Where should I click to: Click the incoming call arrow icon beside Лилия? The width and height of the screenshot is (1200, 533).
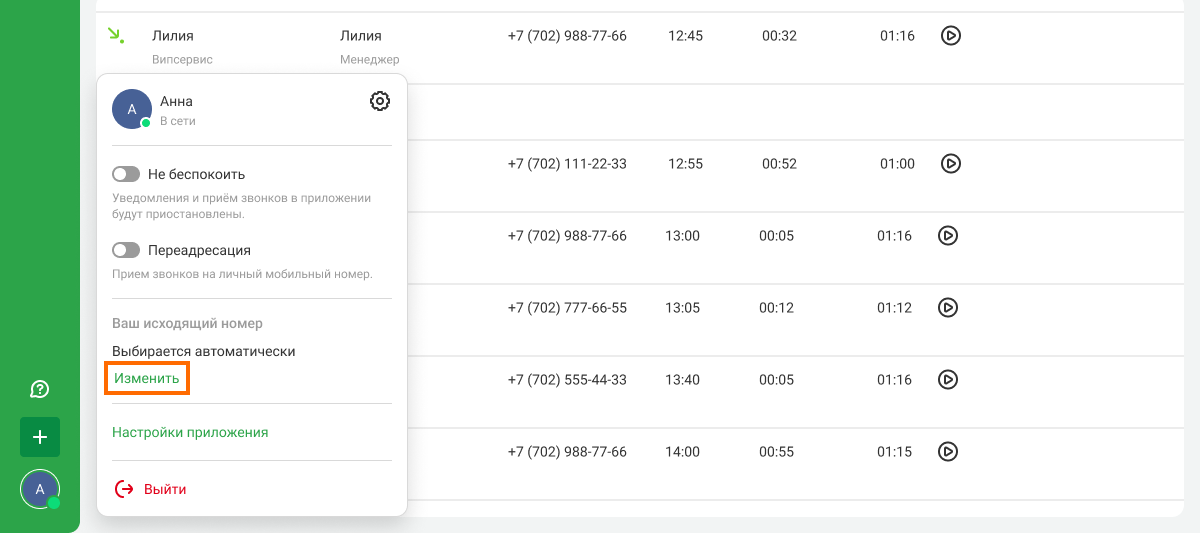pos(116,36)
